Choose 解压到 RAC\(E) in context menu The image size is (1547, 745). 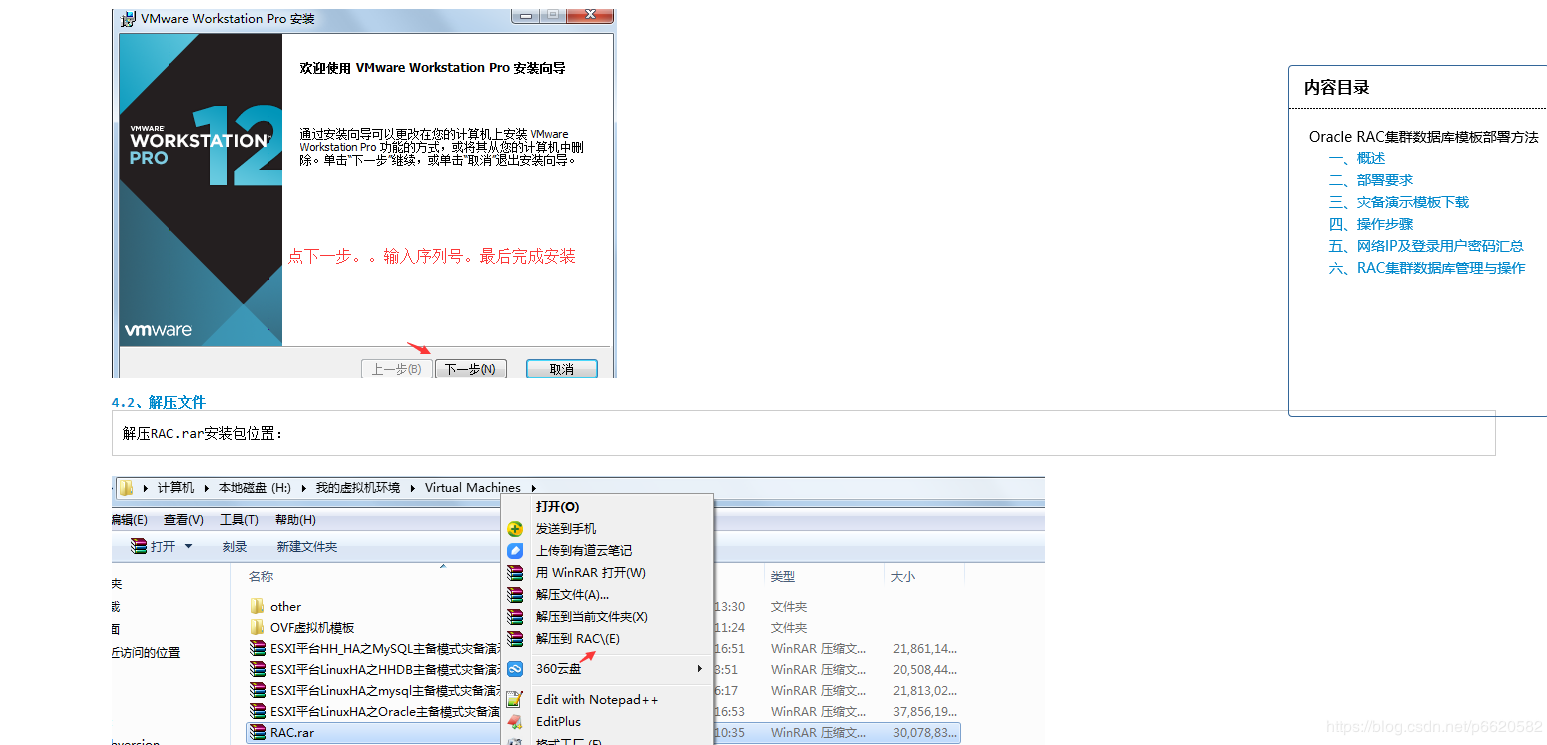pos(577,639)
